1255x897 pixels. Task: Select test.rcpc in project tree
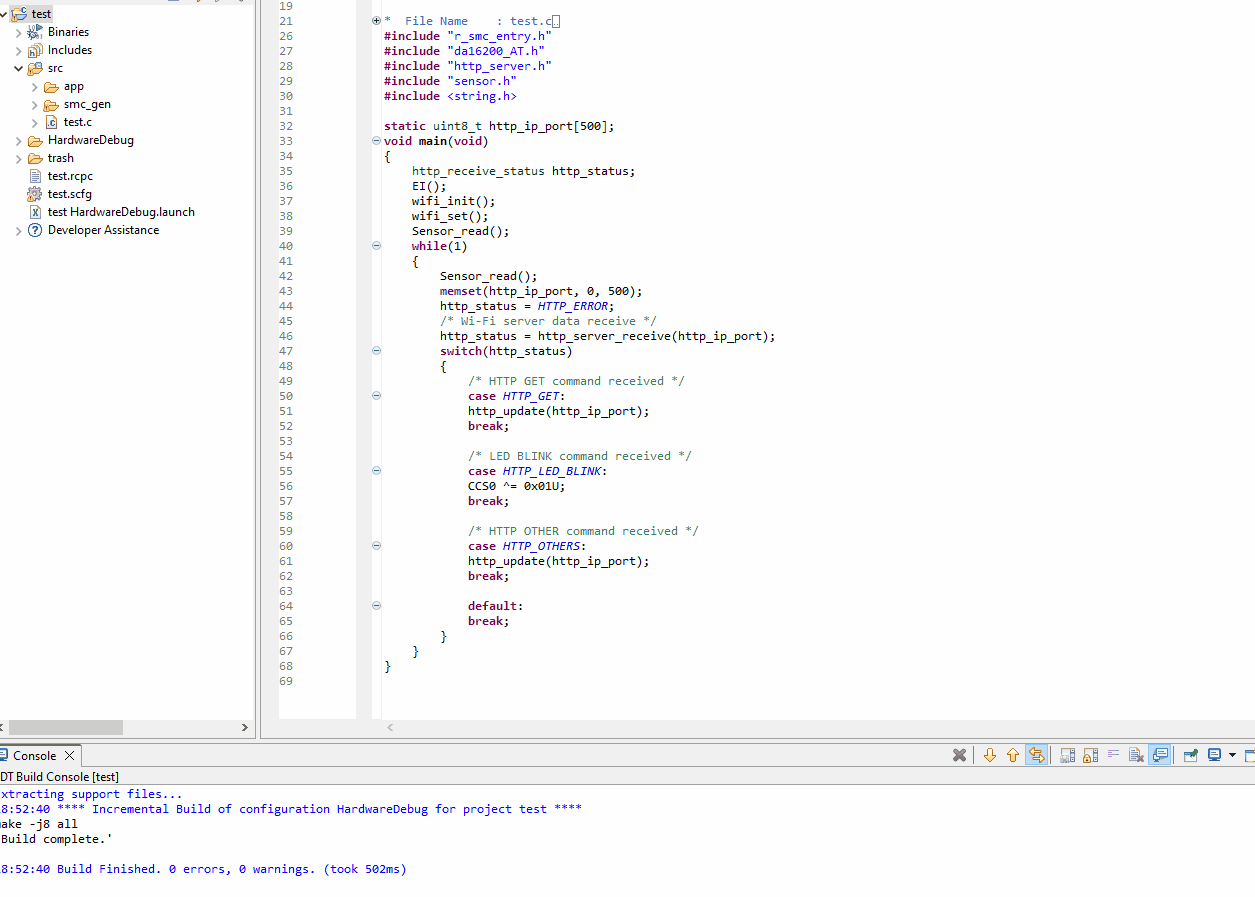(70, 176)
